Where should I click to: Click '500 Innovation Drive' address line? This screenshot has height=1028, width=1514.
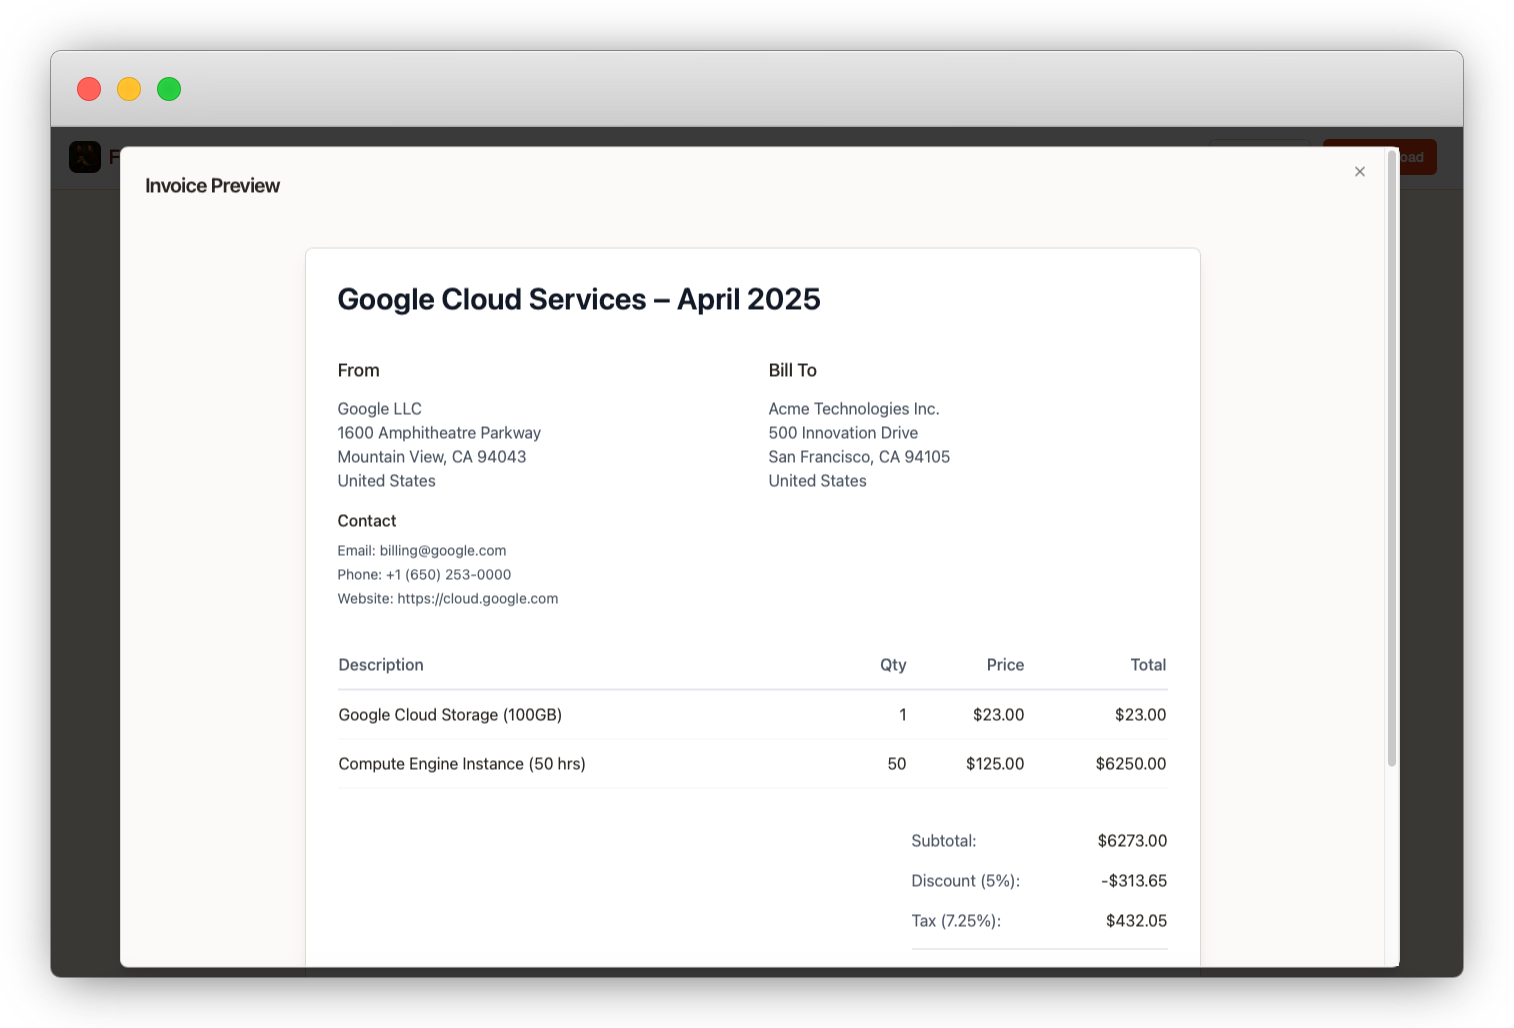click(843, 433)
